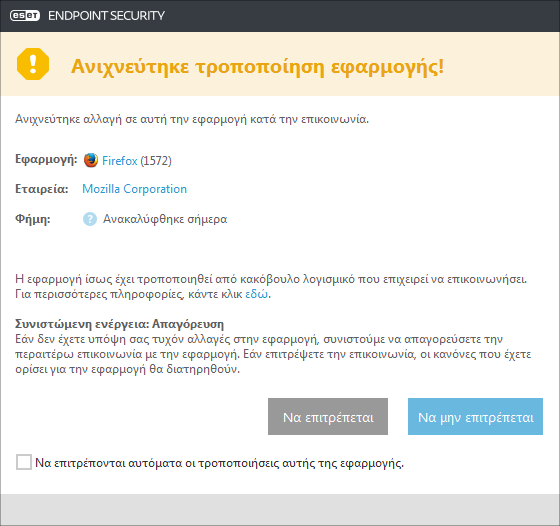Click the 'Να επιτρέπεται' allow button
This screenshot has height=526, width=560.
[x=328, y=416]
